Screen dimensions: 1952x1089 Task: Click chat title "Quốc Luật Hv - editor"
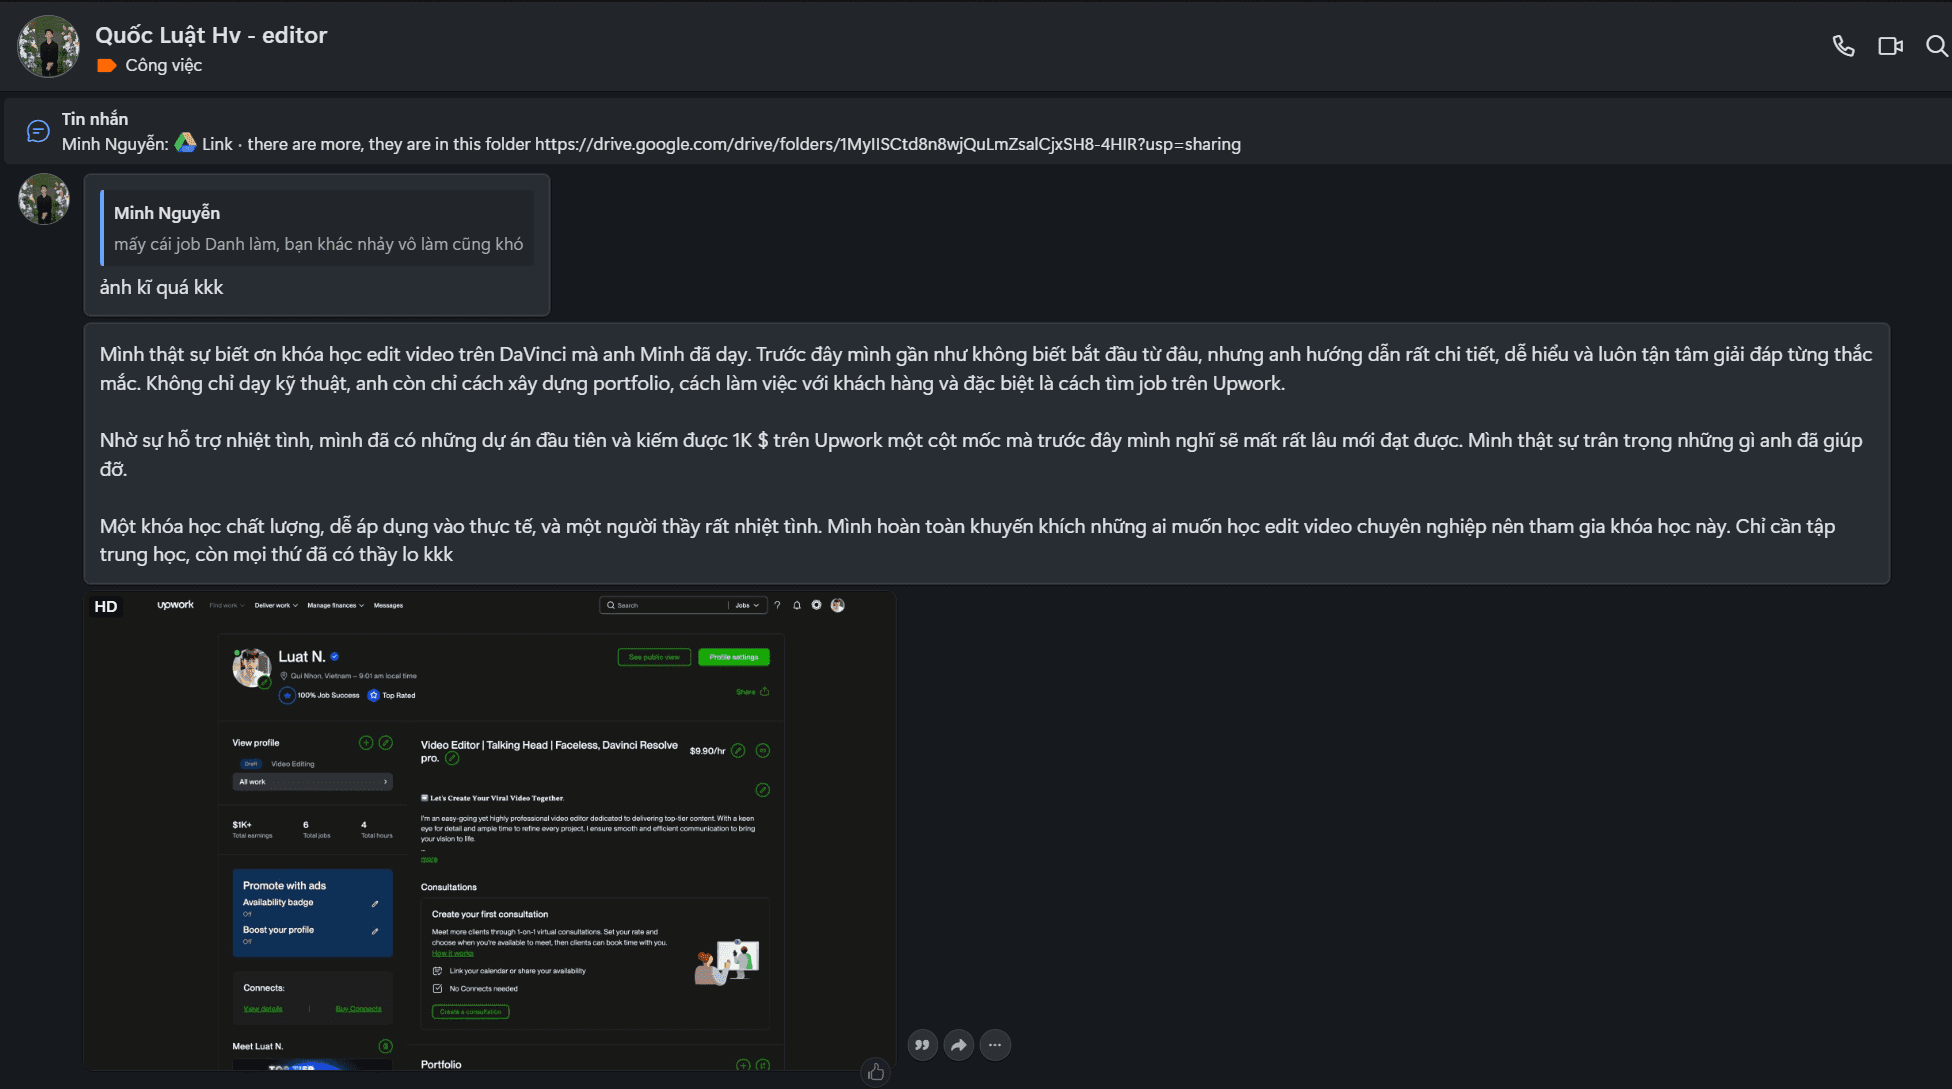211,35
